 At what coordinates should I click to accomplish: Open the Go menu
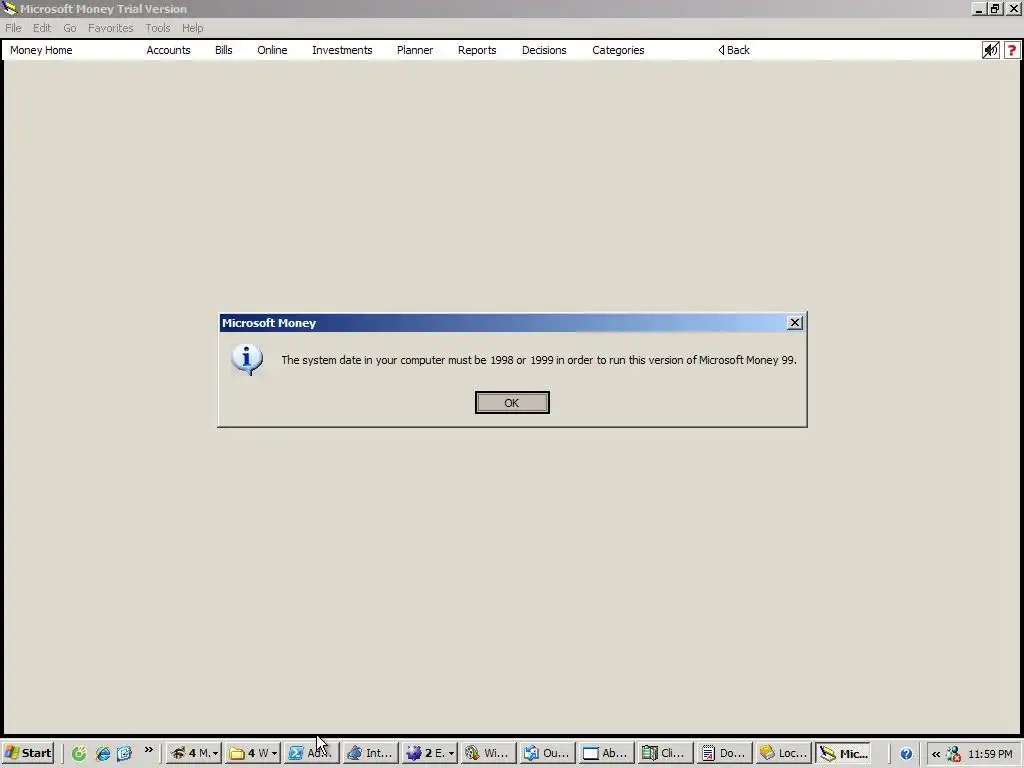click(x=70, y=28)
